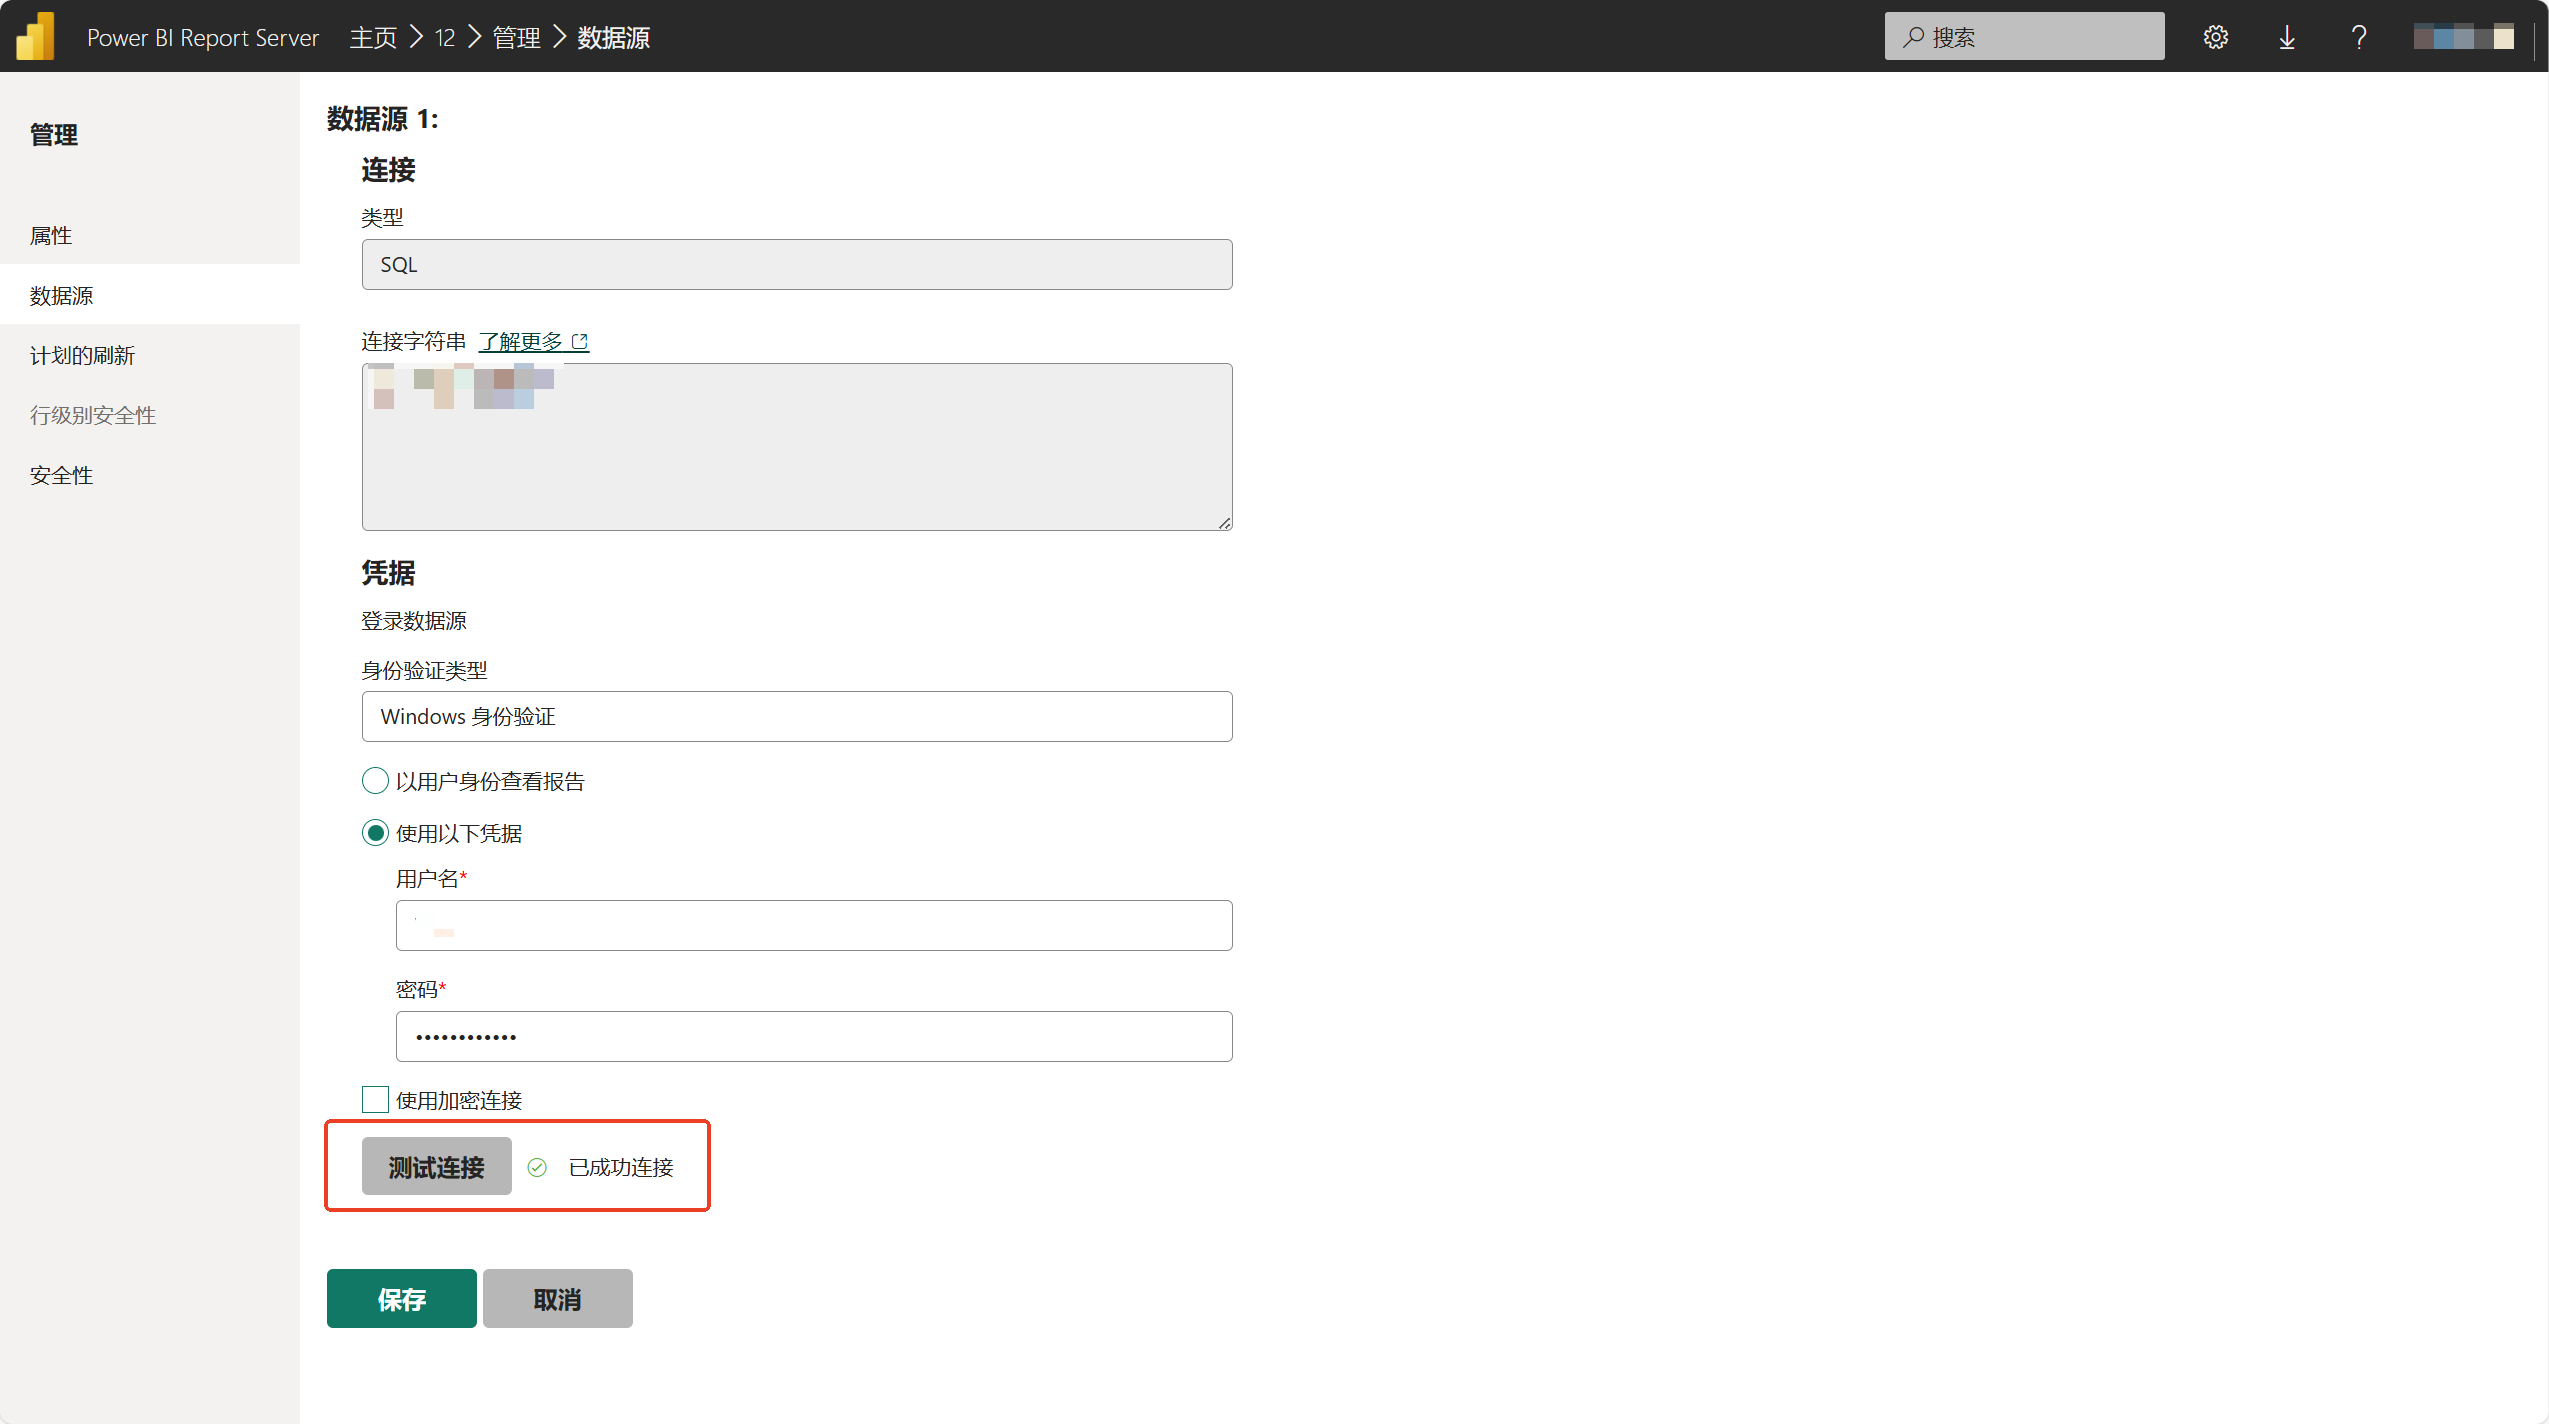Select the 使用以下凭据 radio button
The image size is (2549, 1424).
pos(374,831)
